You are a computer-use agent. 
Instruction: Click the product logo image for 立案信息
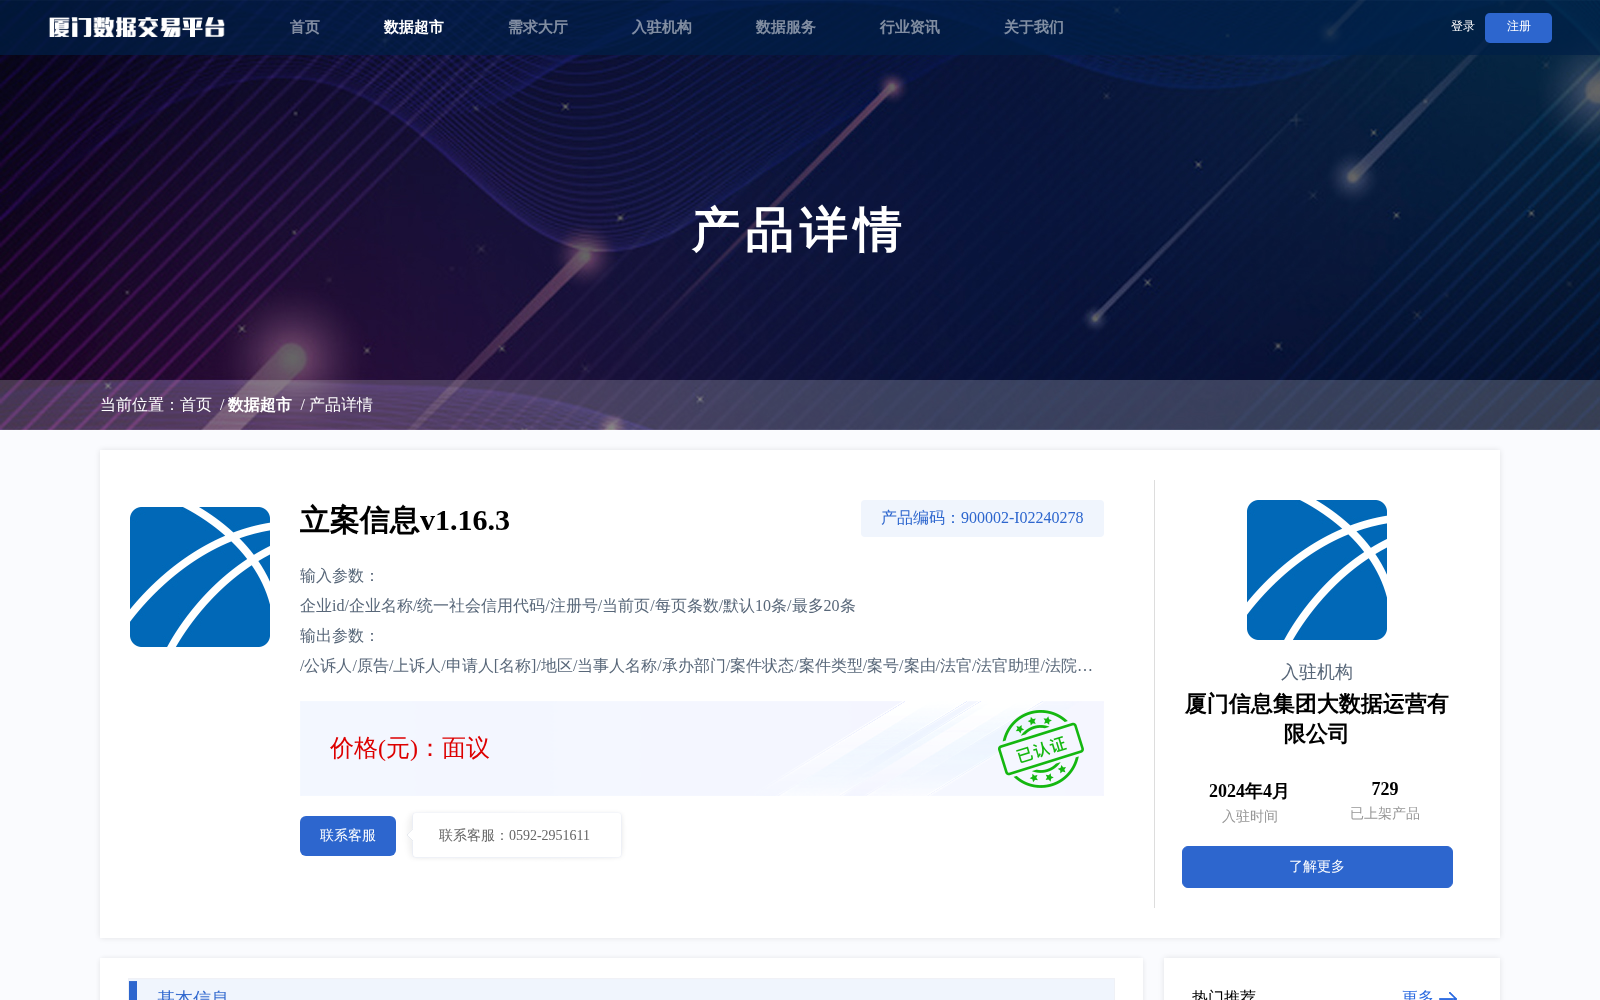pos(200,577)
